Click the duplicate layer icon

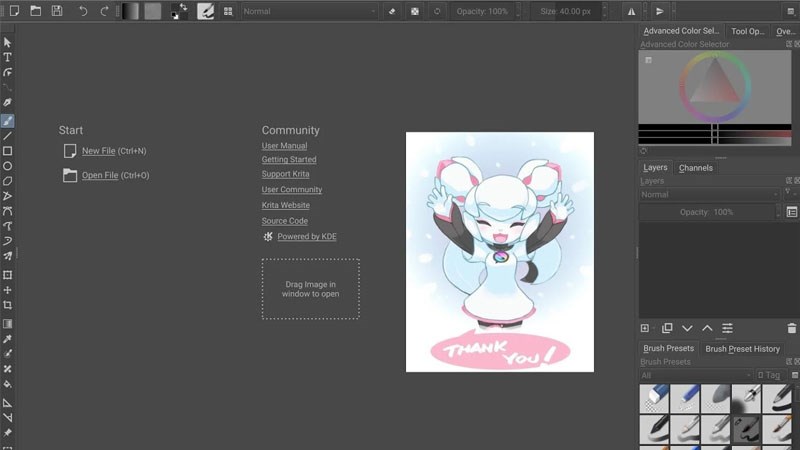coord(667,328)
